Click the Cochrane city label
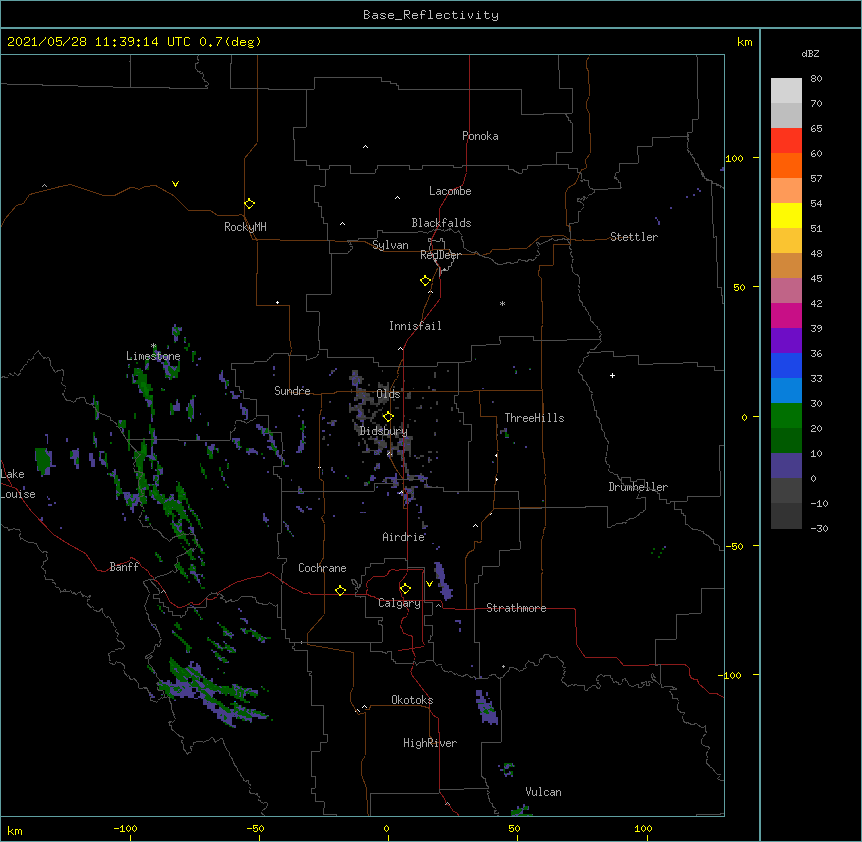Viewport: 862px width, 842px height. 322,568
